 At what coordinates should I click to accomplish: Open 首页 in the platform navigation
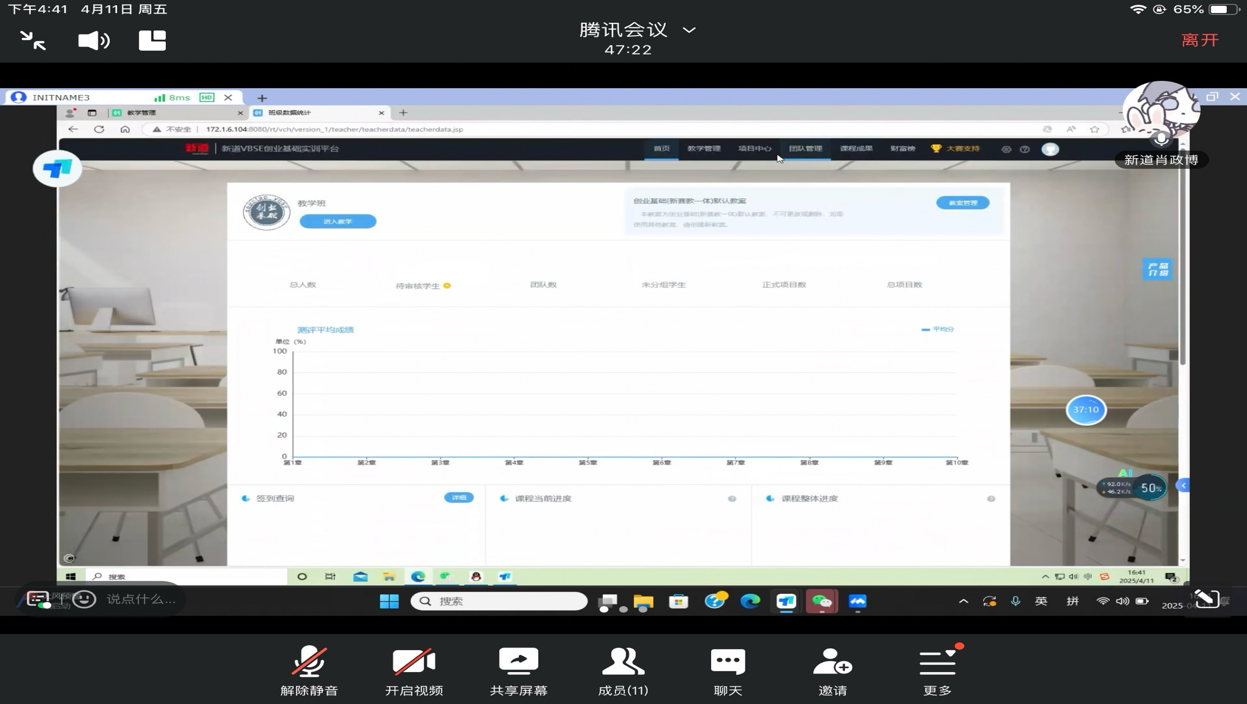tap(661, 149)
